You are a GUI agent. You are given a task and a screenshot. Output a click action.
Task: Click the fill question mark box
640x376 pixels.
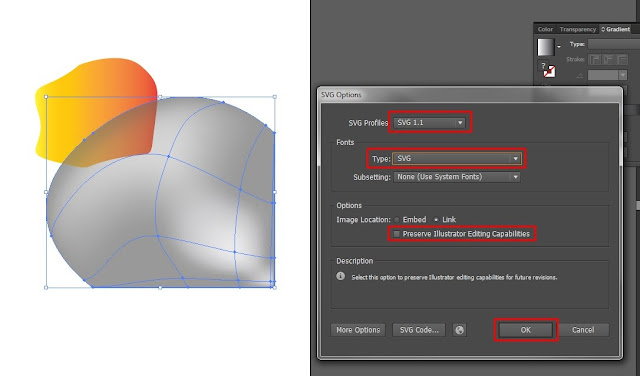tap(543, 66)
